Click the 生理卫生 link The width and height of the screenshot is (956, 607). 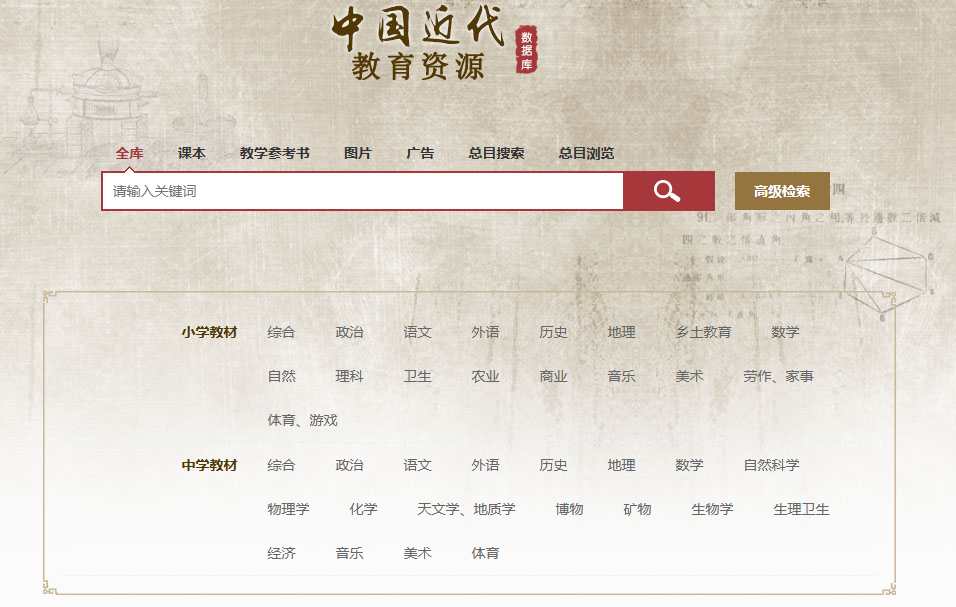801,509
